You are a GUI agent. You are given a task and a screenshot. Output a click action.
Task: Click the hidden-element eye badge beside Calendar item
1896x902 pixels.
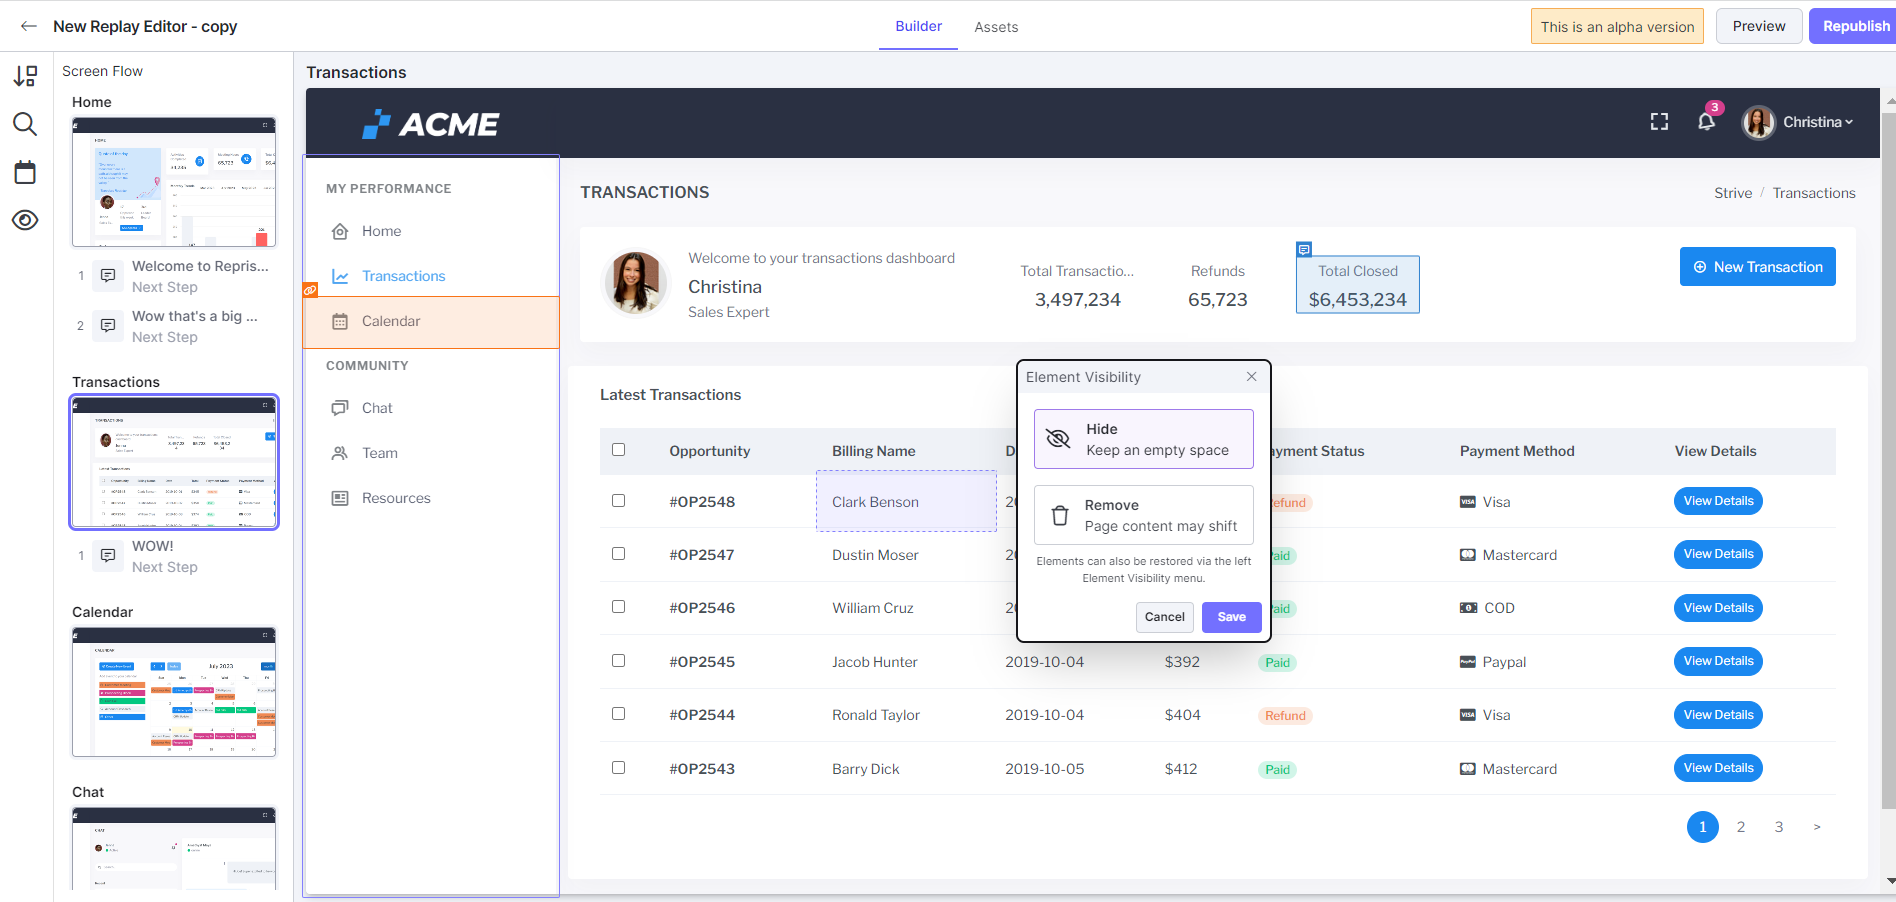310,290
